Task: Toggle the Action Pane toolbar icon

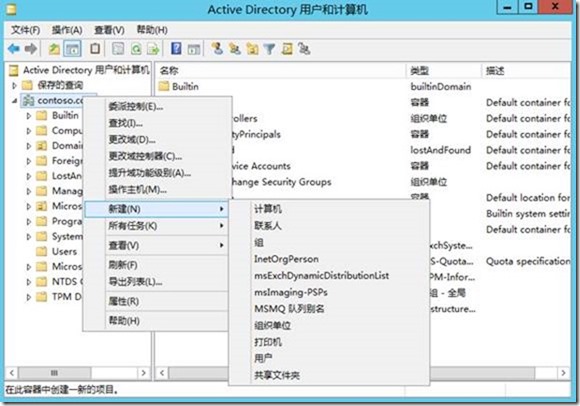Action: (x=194, y=49)
